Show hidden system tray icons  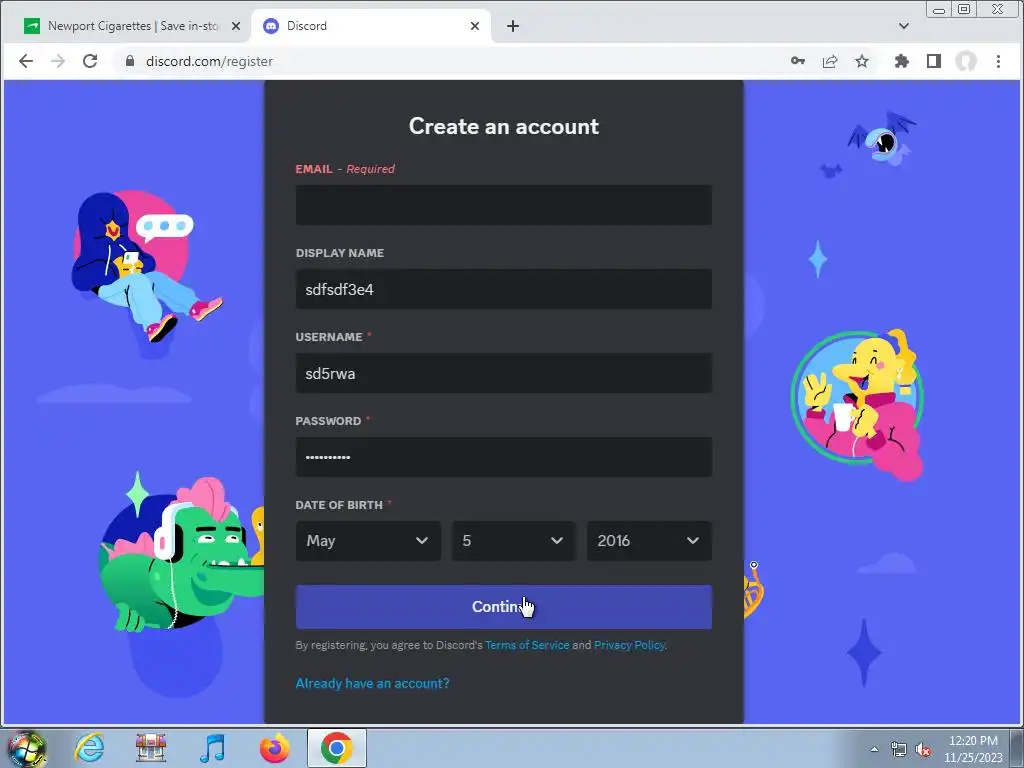(x=874, y=749)
